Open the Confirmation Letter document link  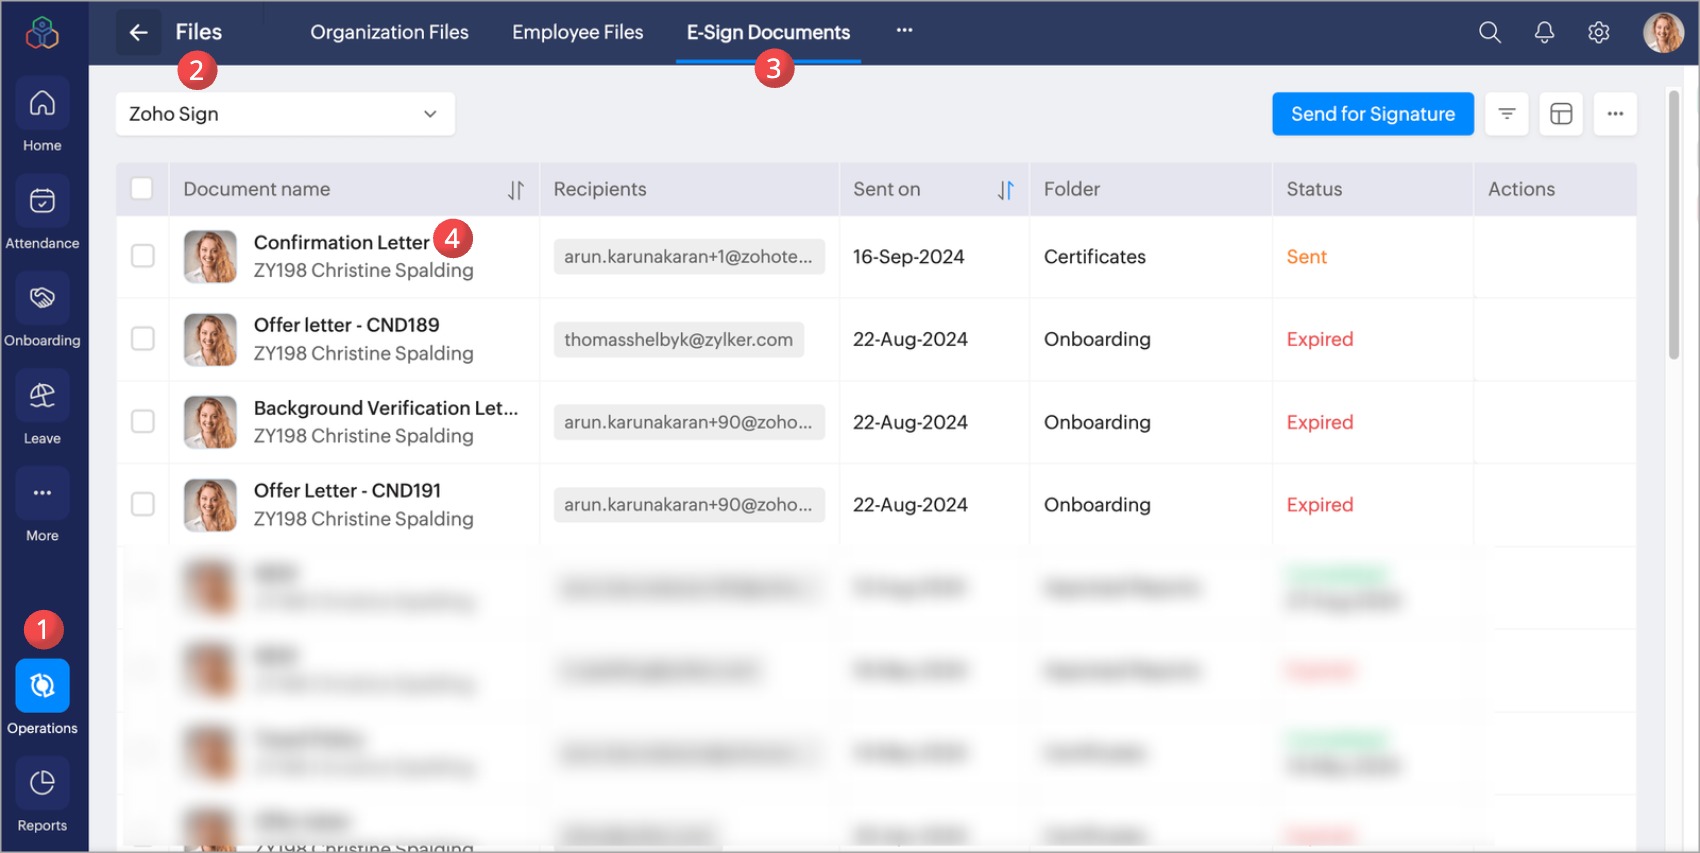click(x=340, y=243)
